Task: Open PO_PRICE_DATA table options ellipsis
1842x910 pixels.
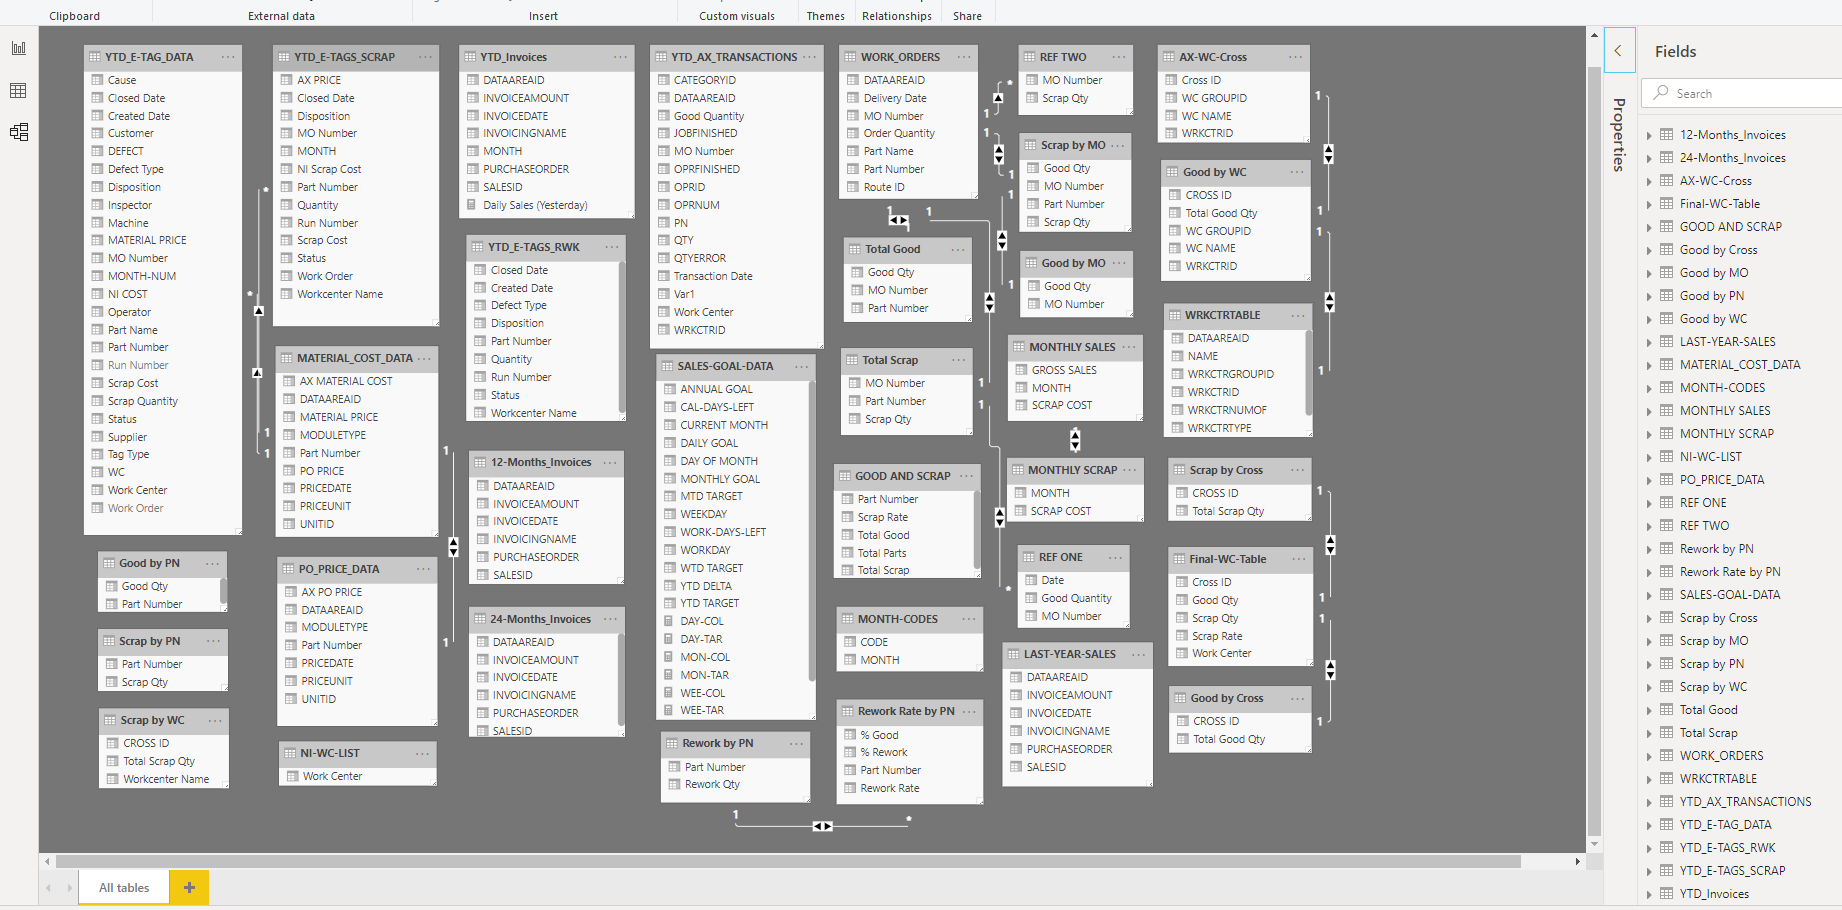Action: point(424,569)
